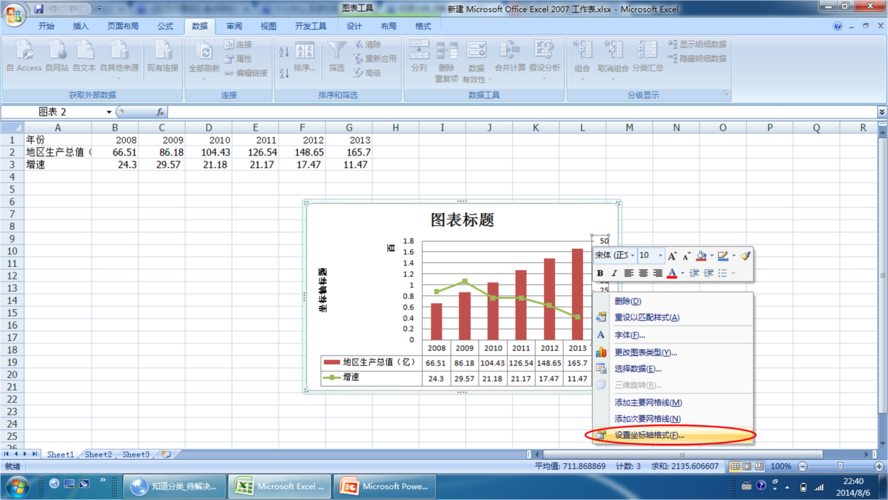Click 编辑链接 edit links button
Screen dimensions: 888x500
[x=245, y=73]
